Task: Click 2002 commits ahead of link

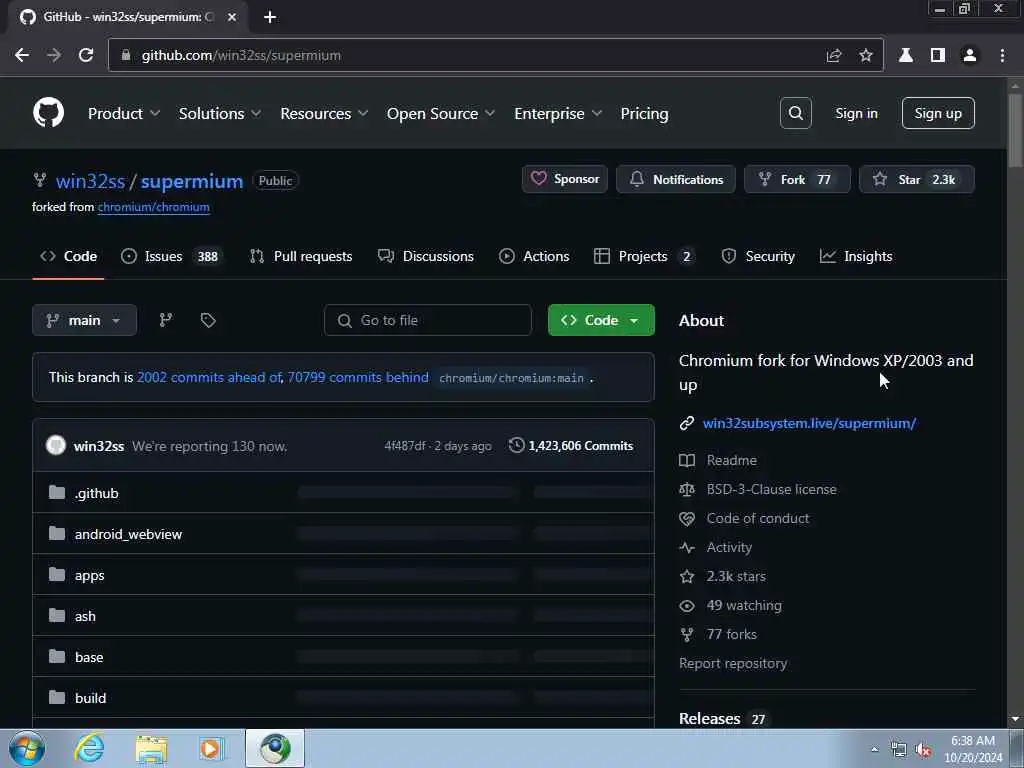Action: pos(209,377)
